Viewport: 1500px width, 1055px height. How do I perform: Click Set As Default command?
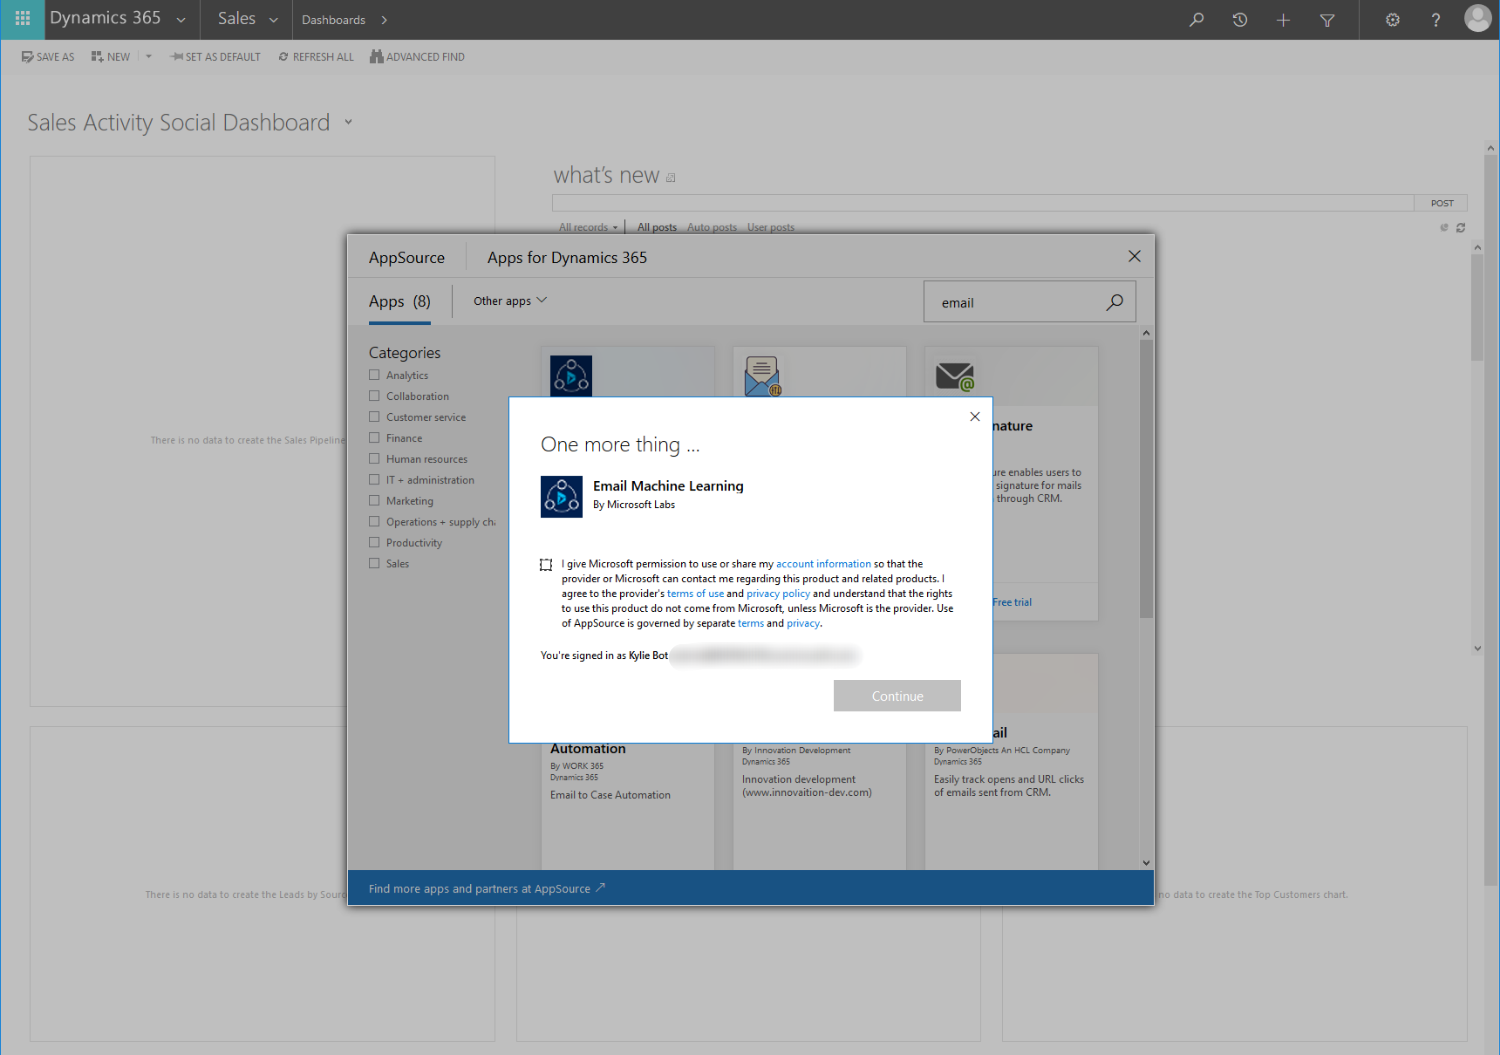pos(216,57)
